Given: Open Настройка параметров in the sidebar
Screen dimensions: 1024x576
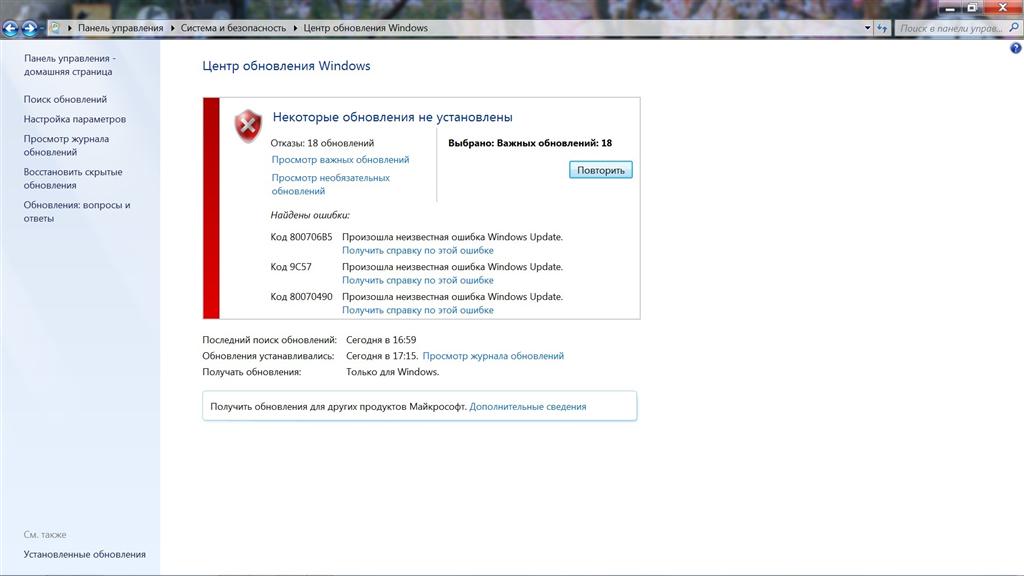Looking at the screenshot, I should (x=74, y=119).
